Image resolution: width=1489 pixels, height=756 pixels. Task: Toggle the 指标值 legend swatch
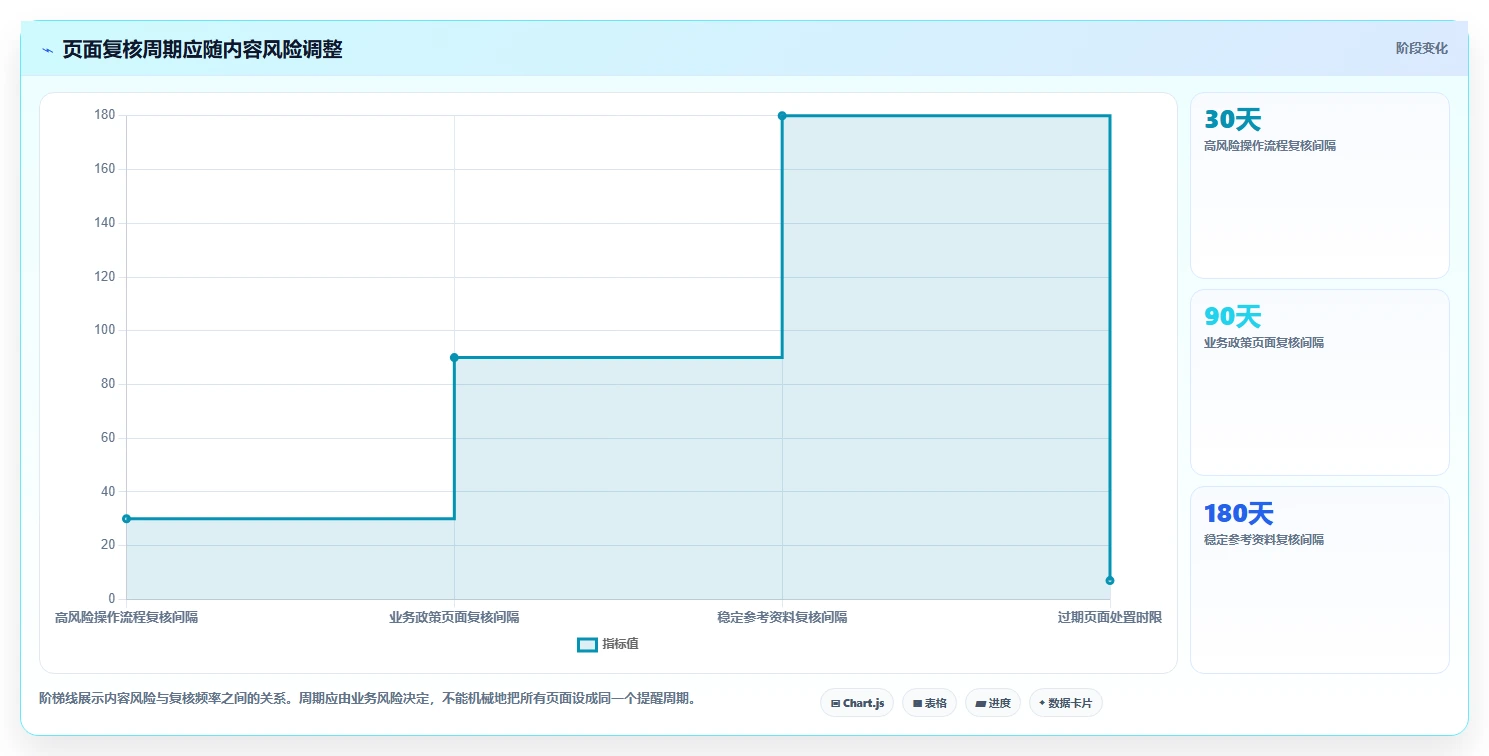(x=587, y=644)
